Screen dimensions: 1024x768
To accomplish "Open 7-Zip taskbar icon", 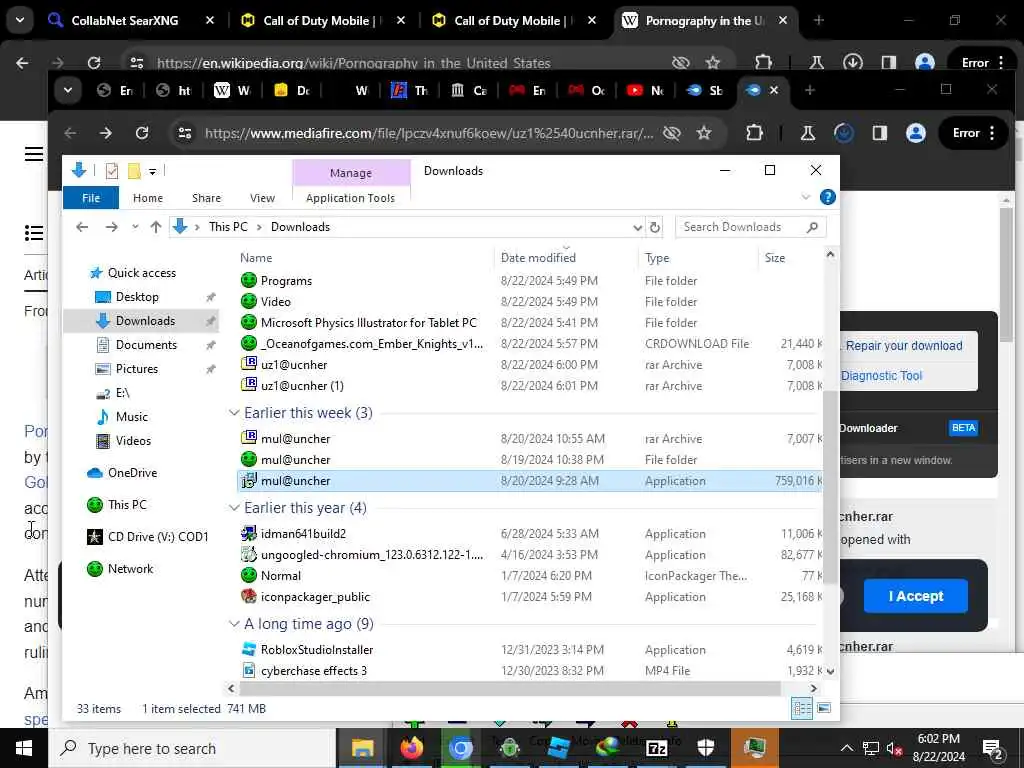I will 656,748.
